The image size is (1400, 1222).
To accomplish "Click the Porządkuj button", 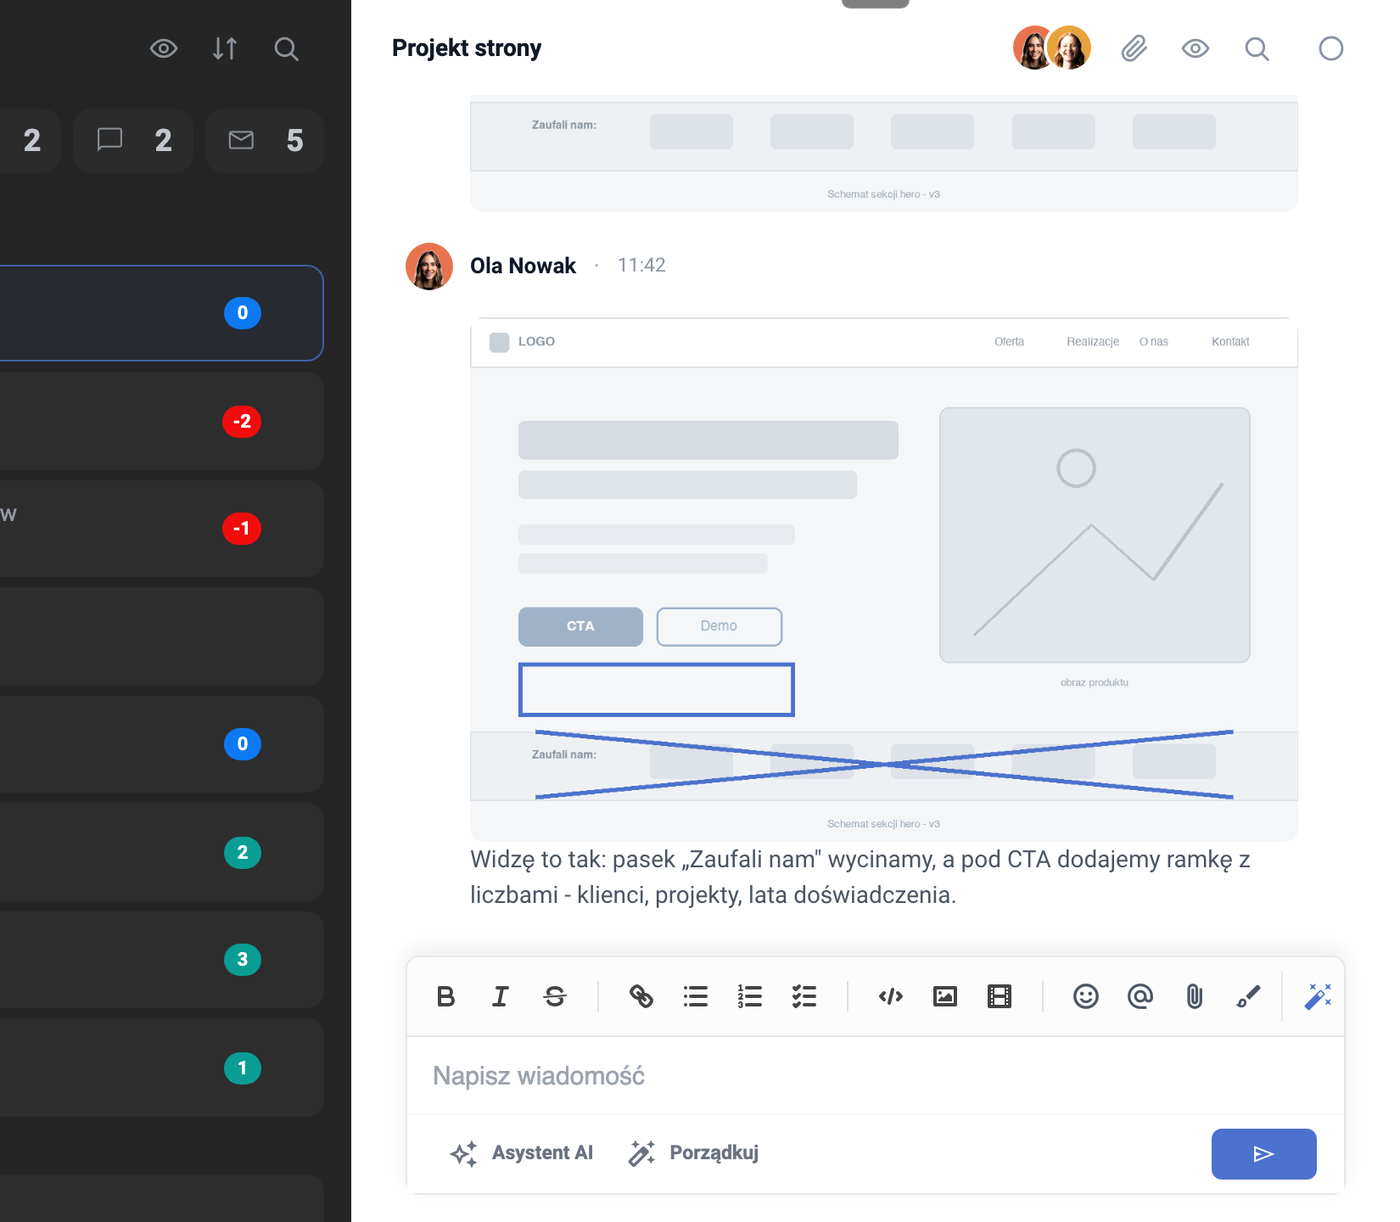I will click(693, 1153).
